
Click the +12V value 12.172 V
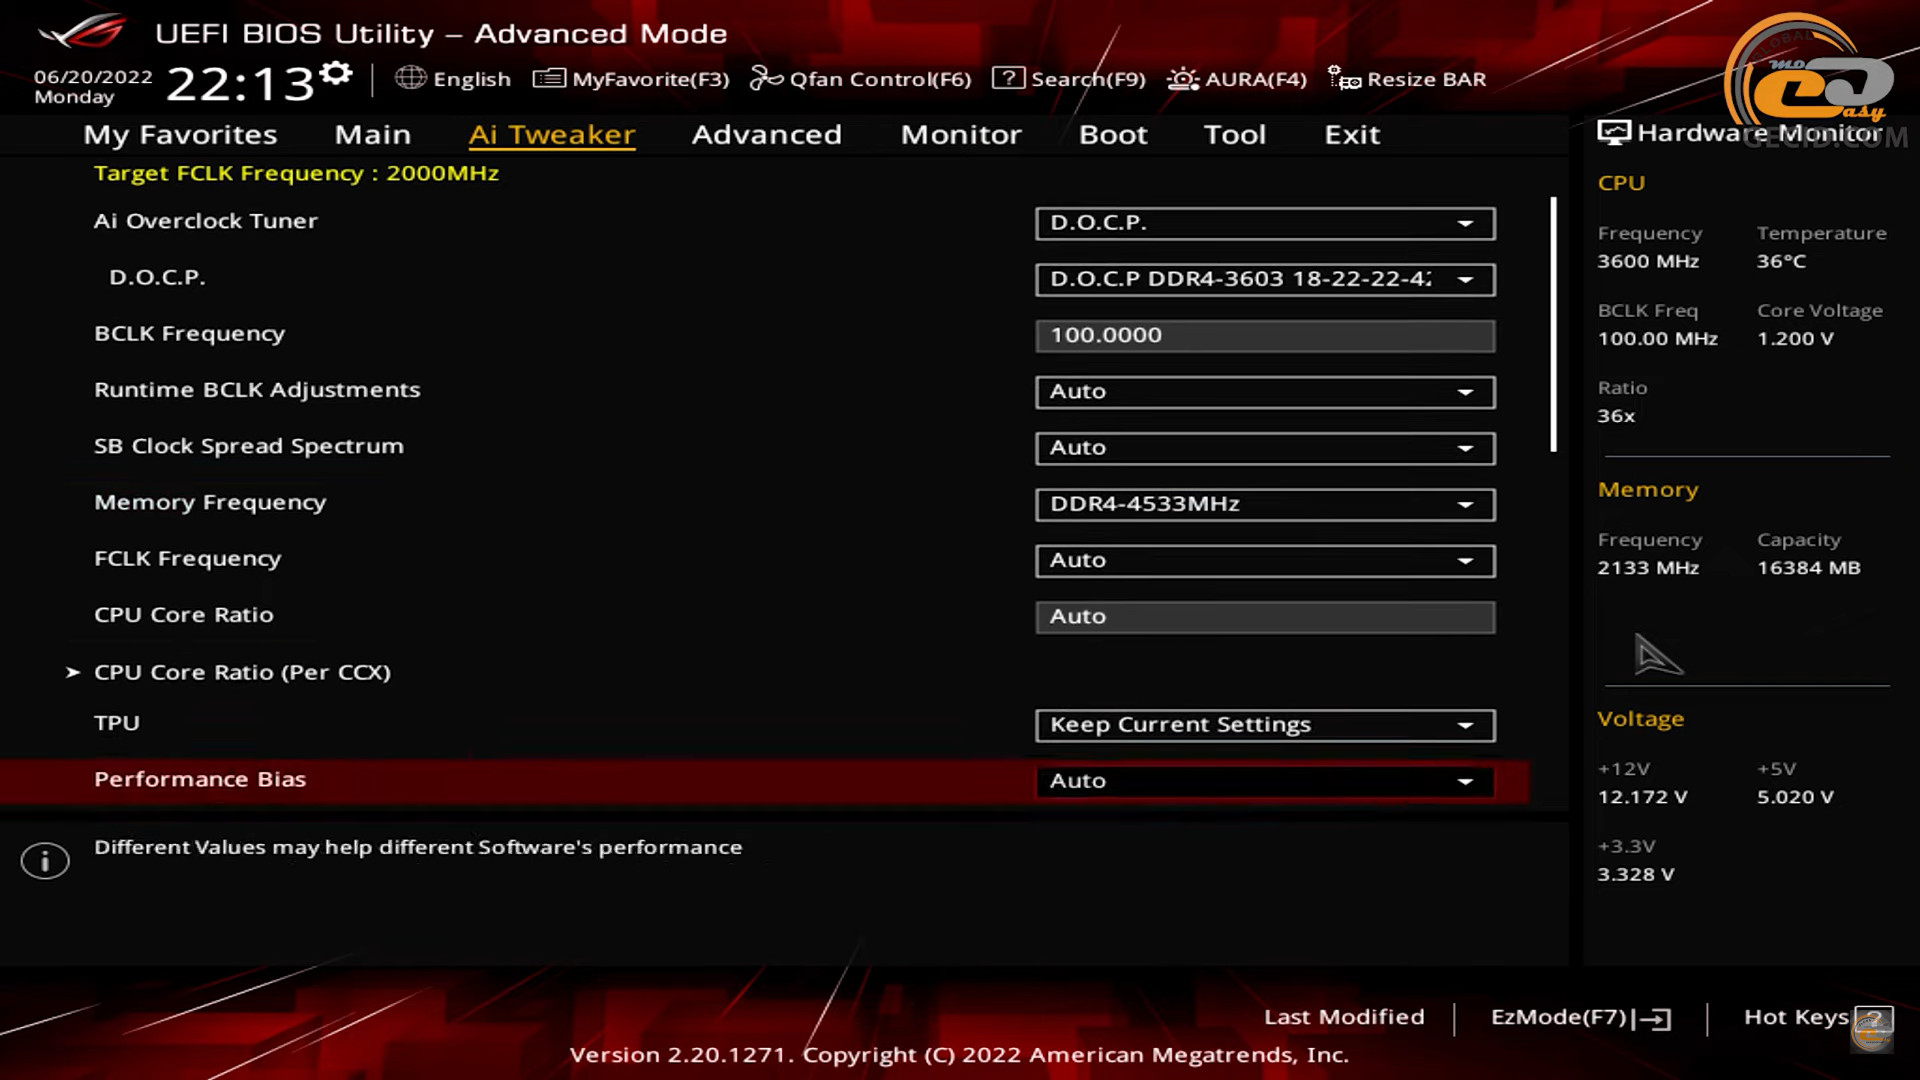(1642, 797)
